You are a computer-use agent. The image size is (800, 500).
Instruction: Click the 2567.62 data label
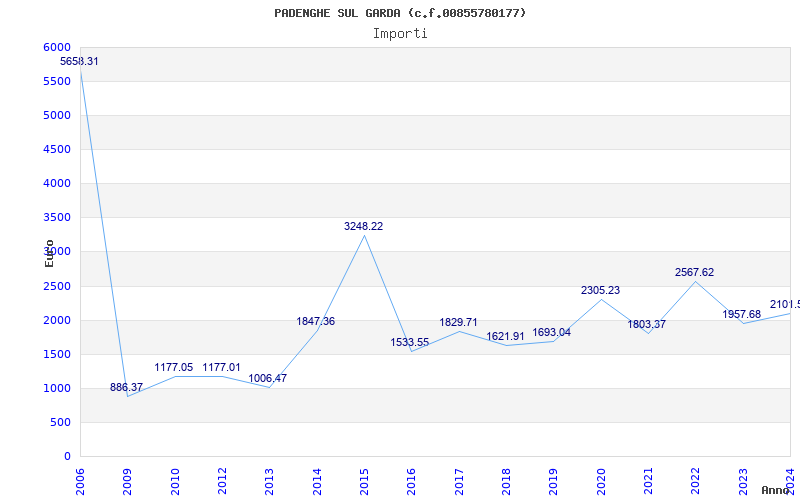(x=694, y=272)
